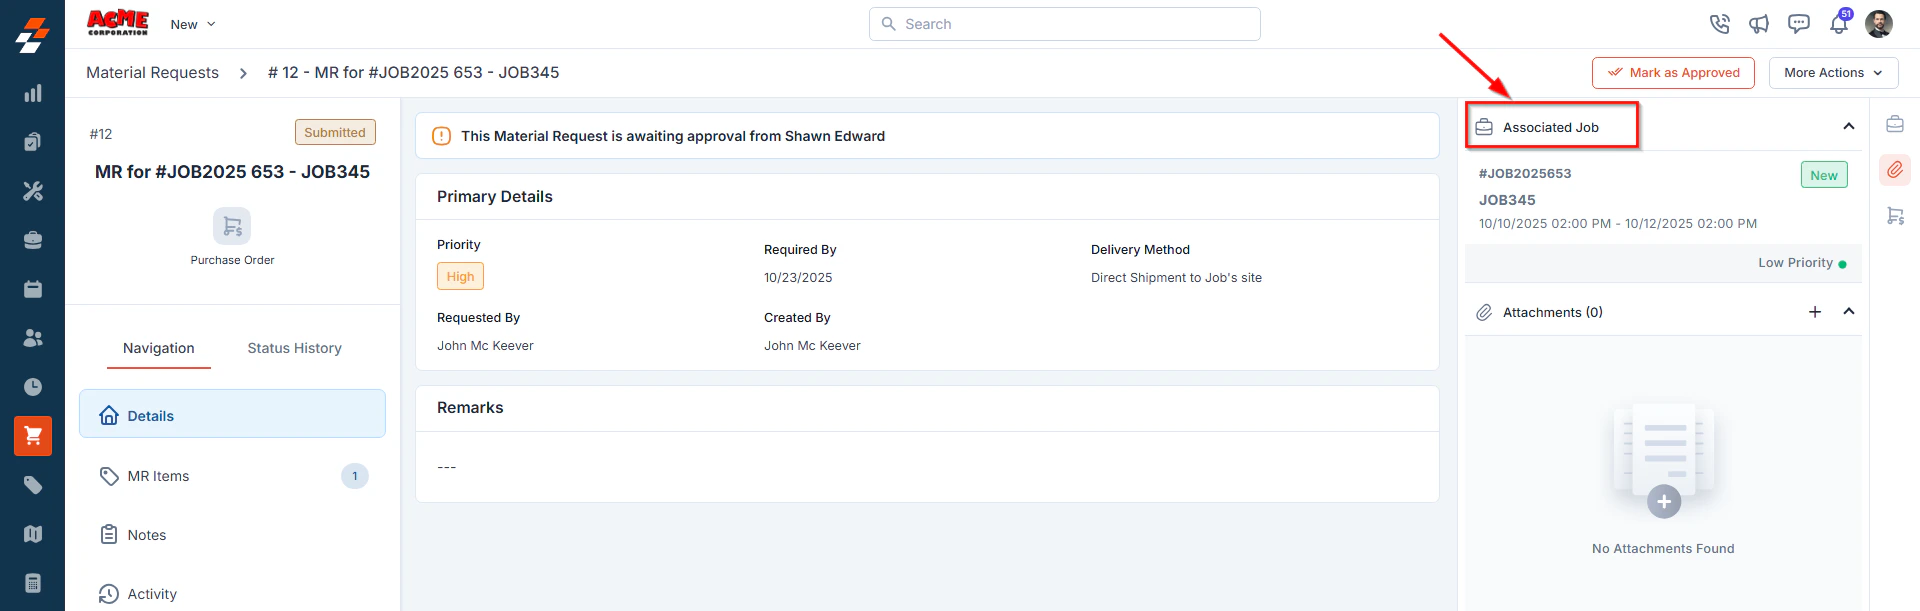This screenshot has width=1920, height=611.
Task: Click the Remarks heading
Action: point(470,408)
